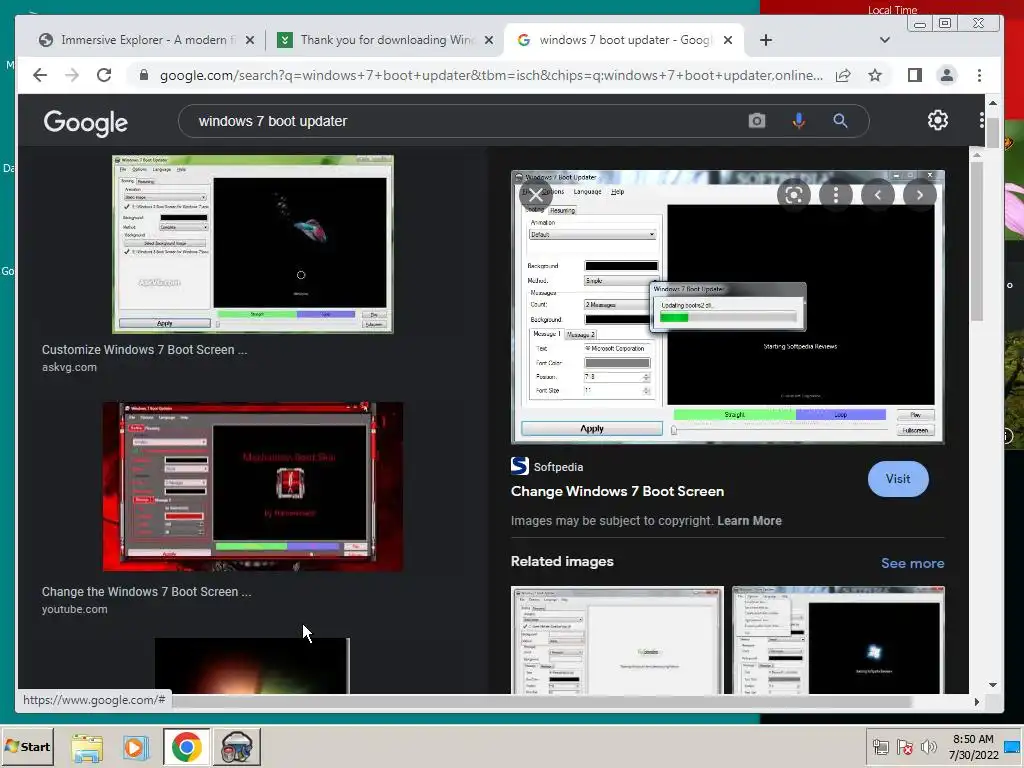Viewport: 1024px width, 768px height.
Task: Close the Thank you for downloading tab
Action: [488, 40]
